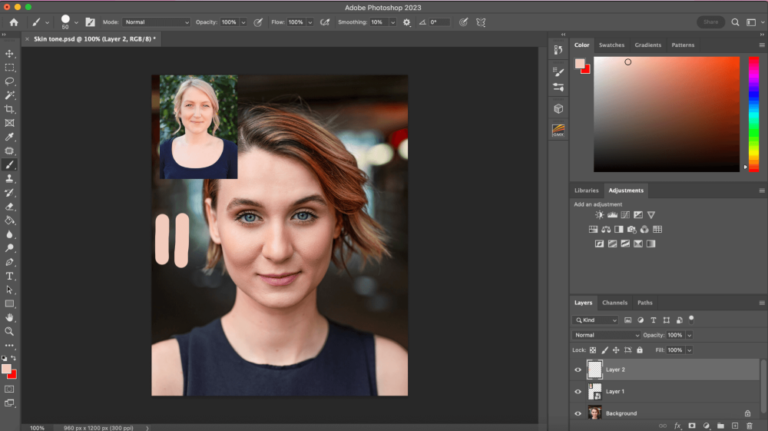This screenshot has width=768, height=431.
Task: Open the Smoothing dropdown arrow
Action: click(392, 23)
